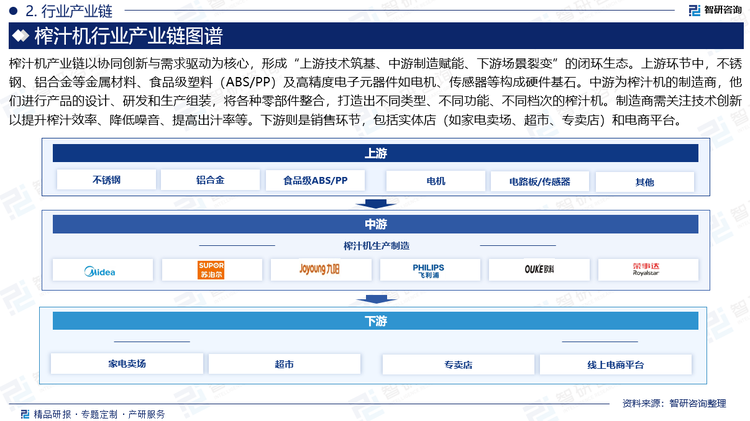Click the diamond icon before 榨汁机行业产业链图谱
This screenshot has width=750, height=421.
21,36
